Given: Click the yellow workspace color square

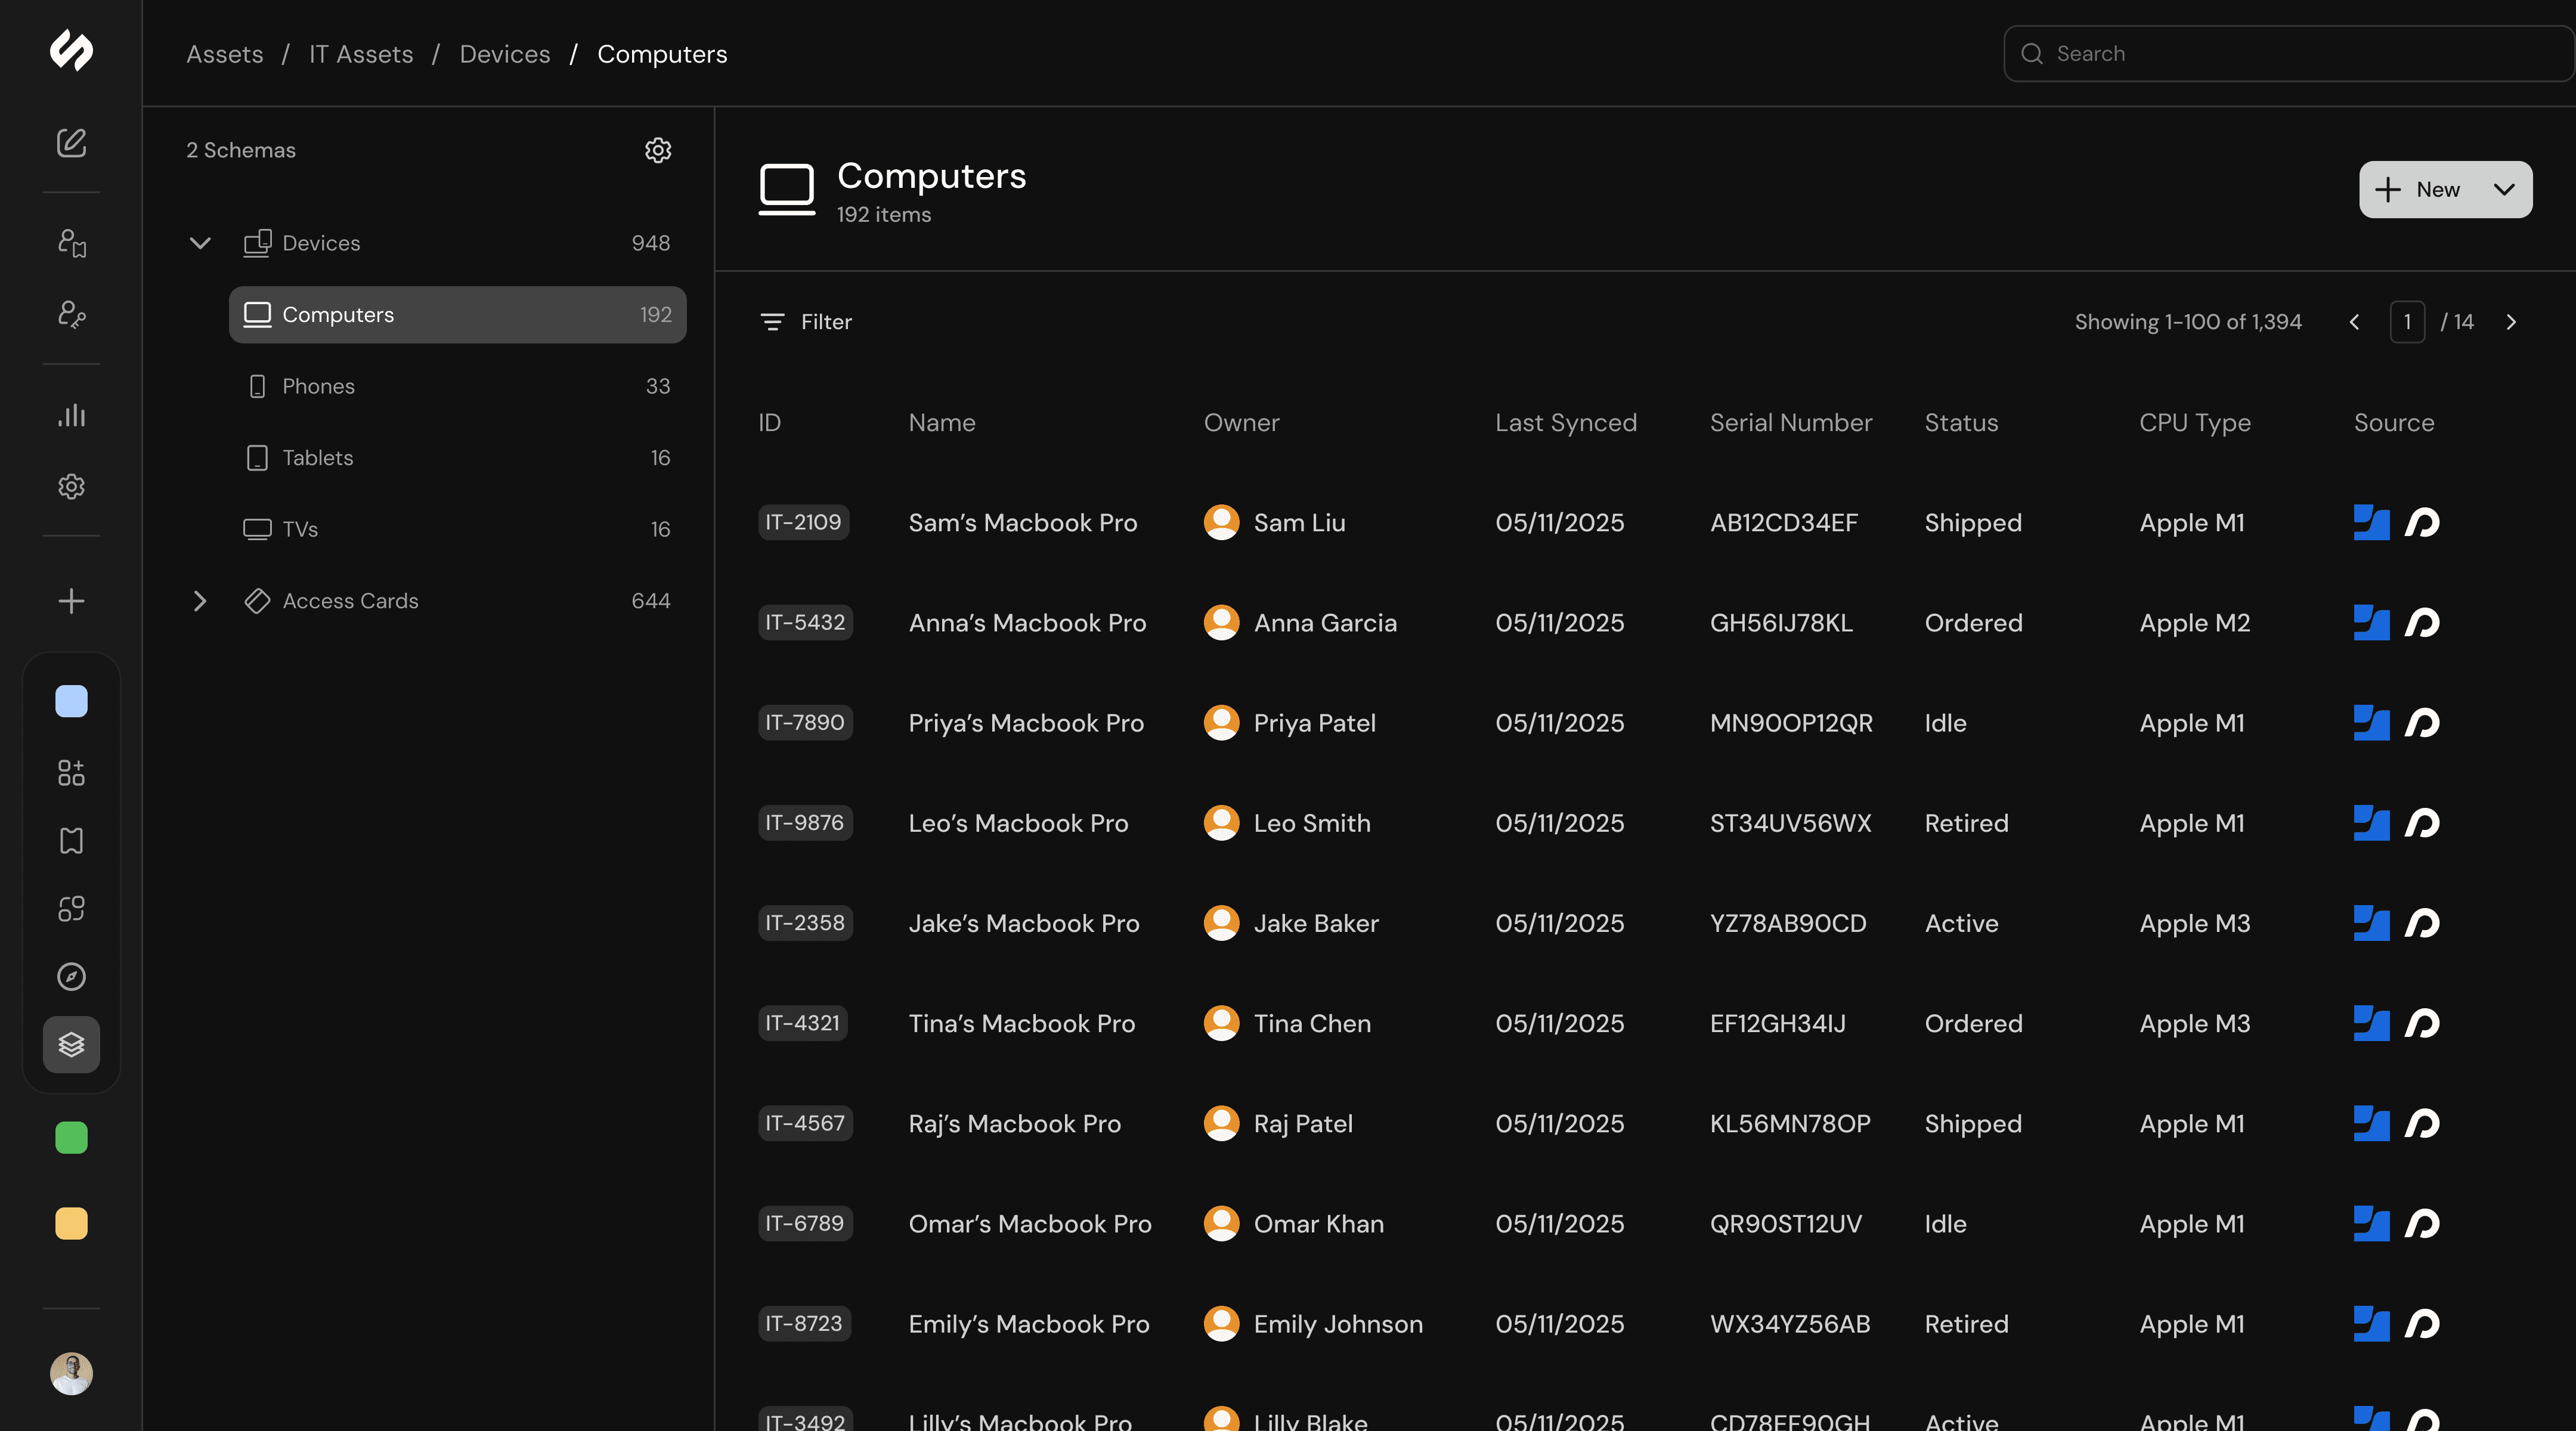Looking at the screenshot, I should [x=71, y=1224].
